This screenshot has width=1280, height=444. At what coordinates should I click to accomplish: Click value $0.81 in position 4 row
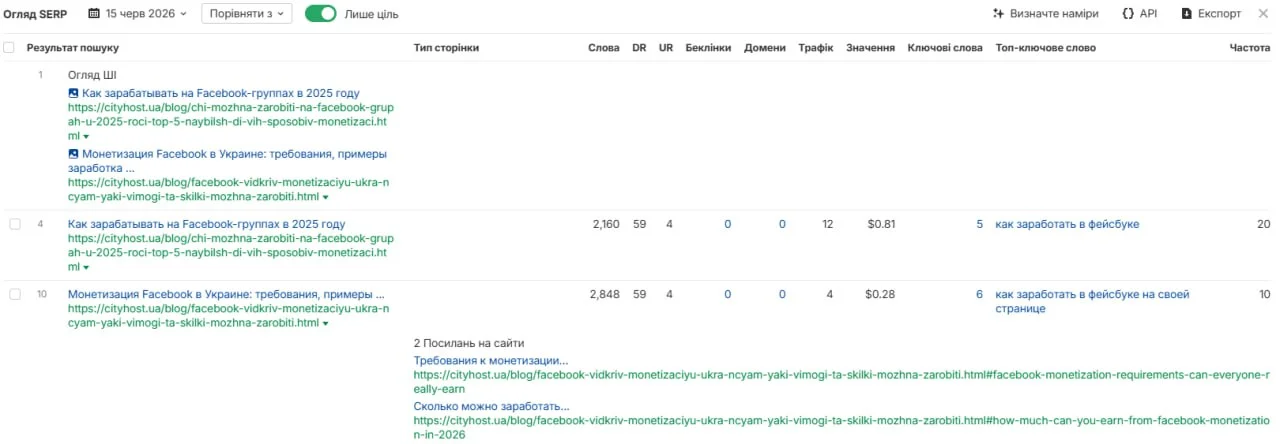[x=880, y=224]
